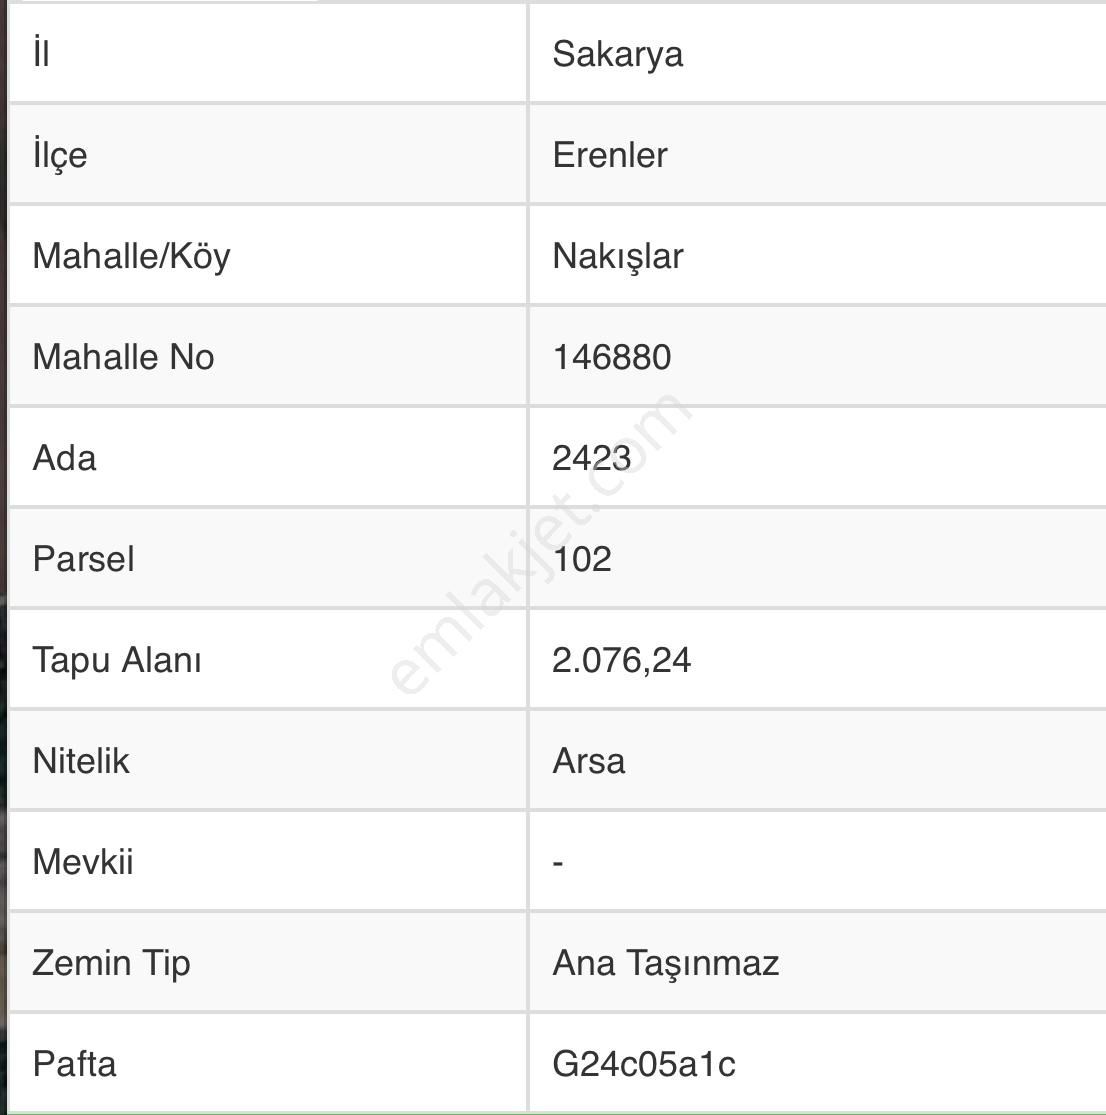The image size is (1106, 1115).
Task: Select the "Ana Taşınmaz" value
Action: (x=665, y=963)
